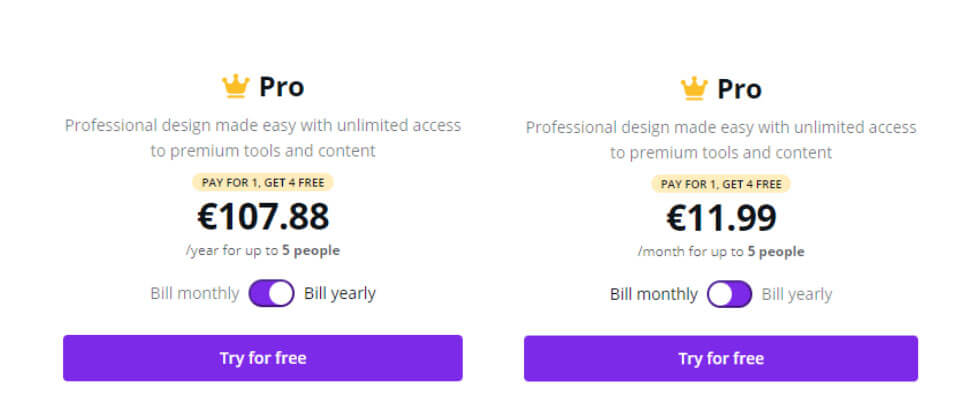Viewport: 977px width, 402px height.
Task: Click the crown icon on the monthly Pro card
Action: (694, 88)
